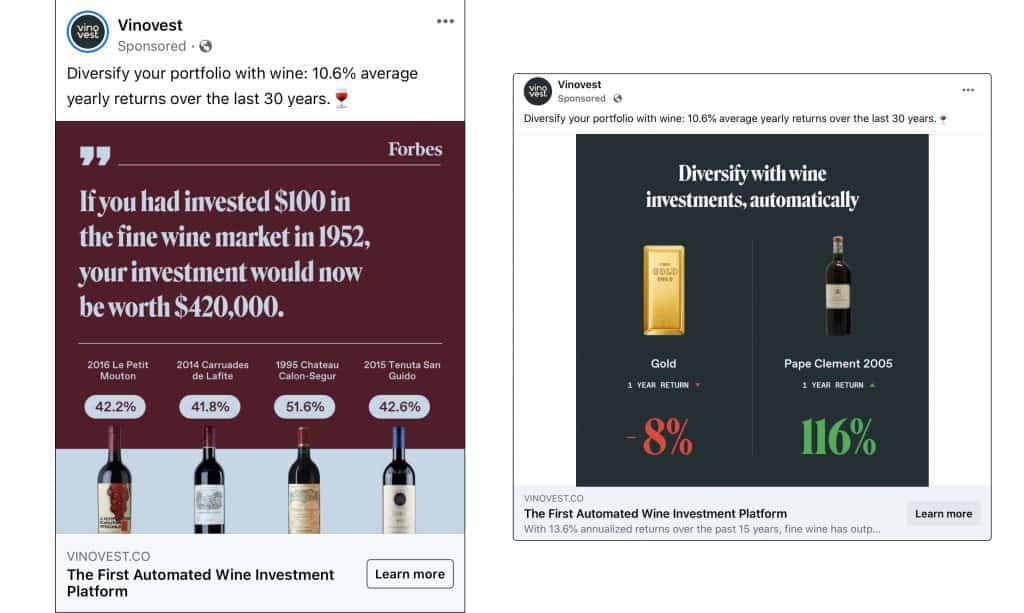Click the 42.2% return badge for Le Petit Mouton

(115, 407)
